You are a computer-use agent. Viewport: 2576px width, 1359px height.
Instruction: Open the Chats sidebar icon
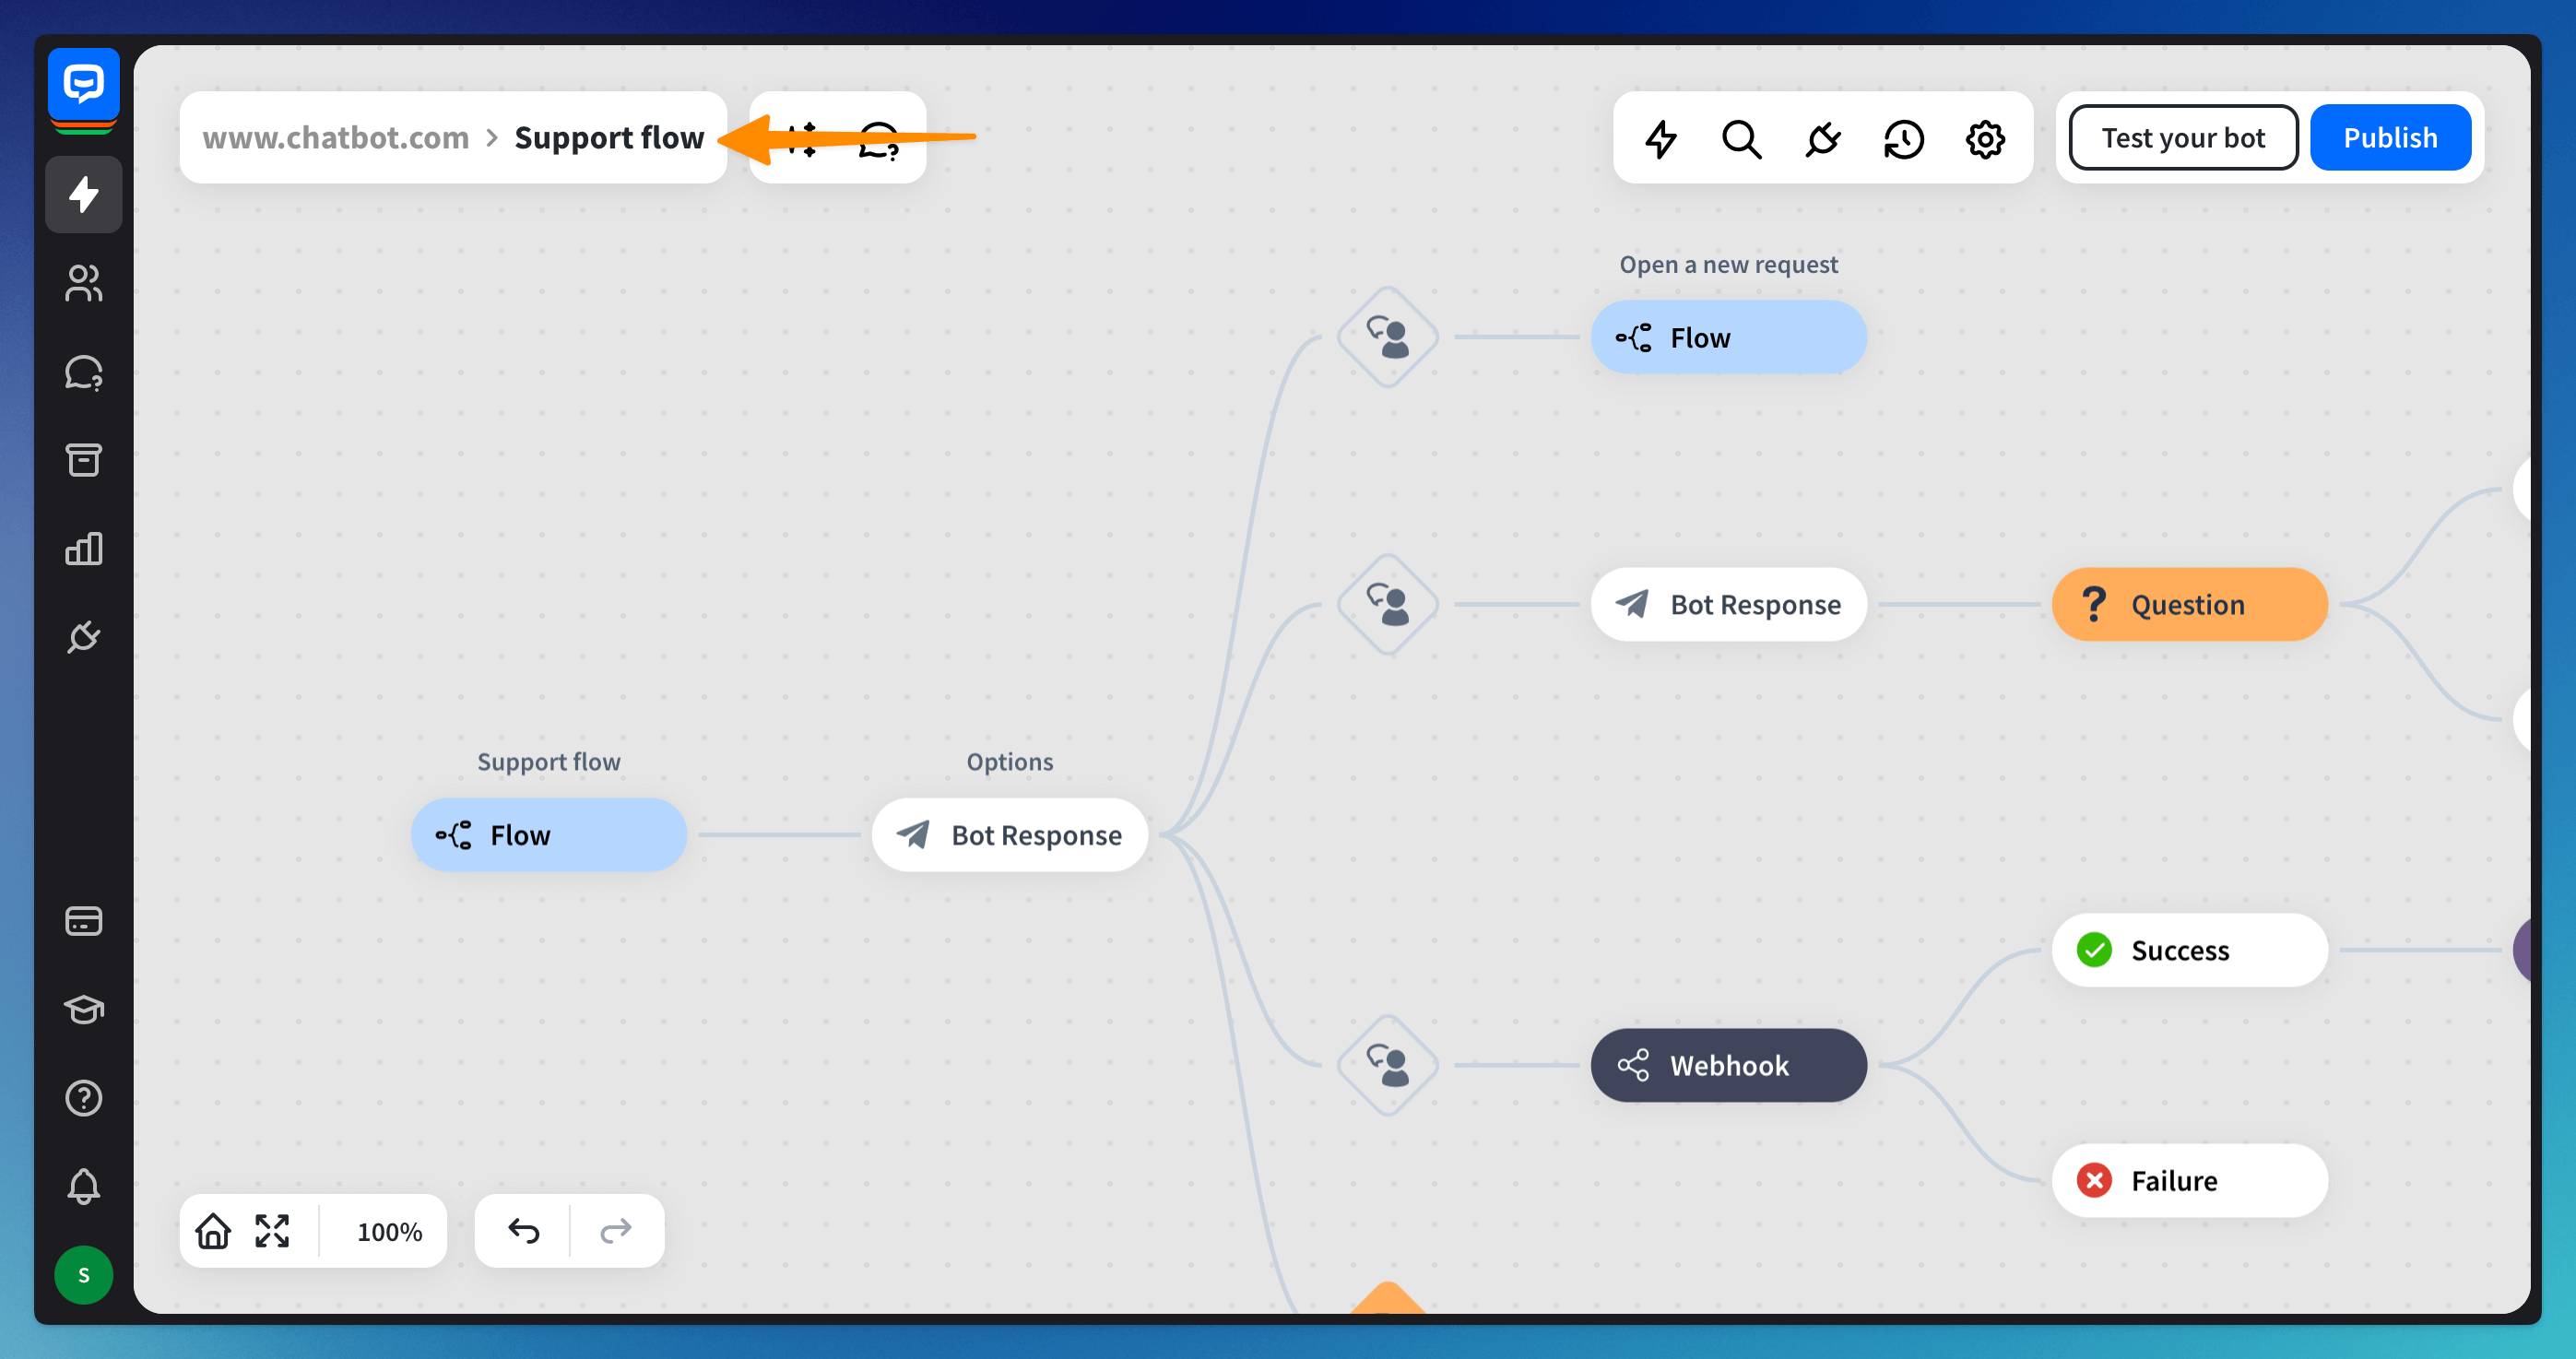[x=83, y=372]
